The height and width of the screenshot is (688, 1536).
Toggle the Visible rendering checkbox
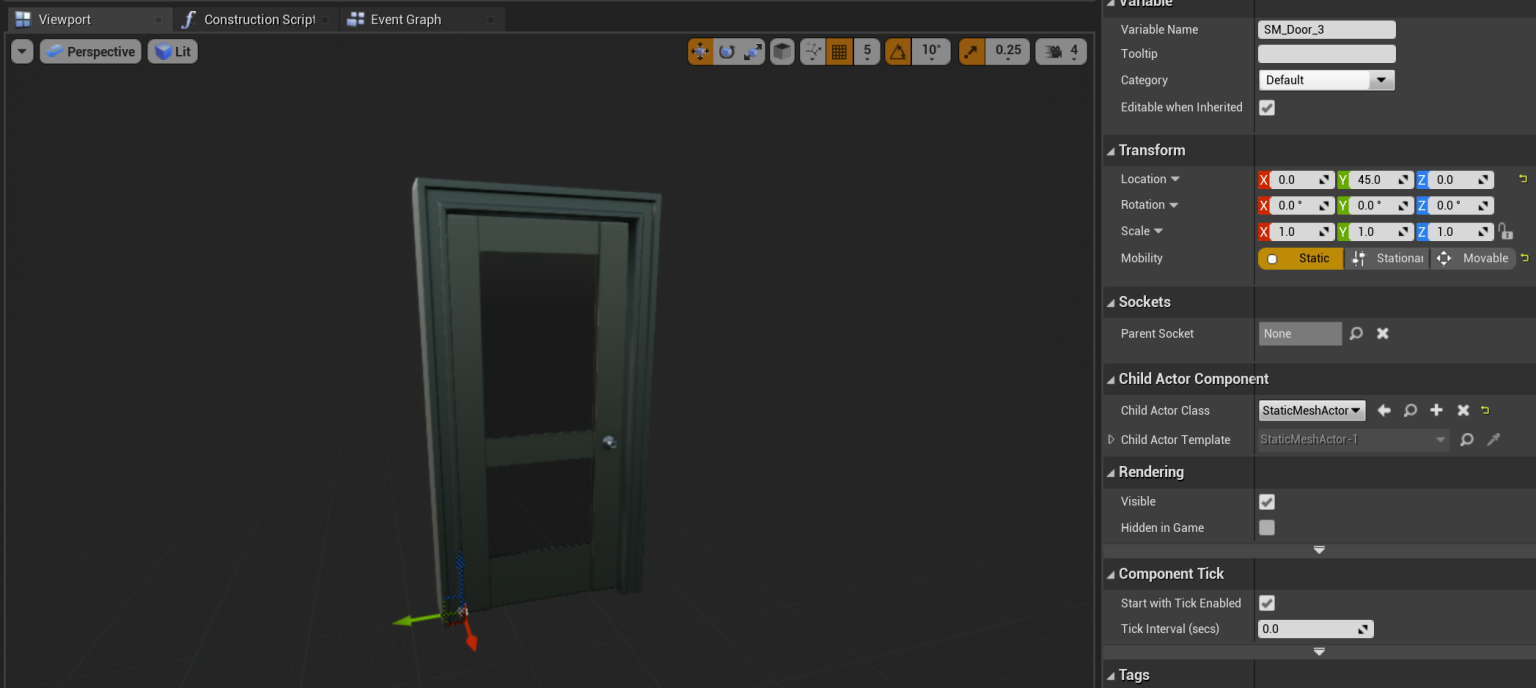tap(1267, 502)
